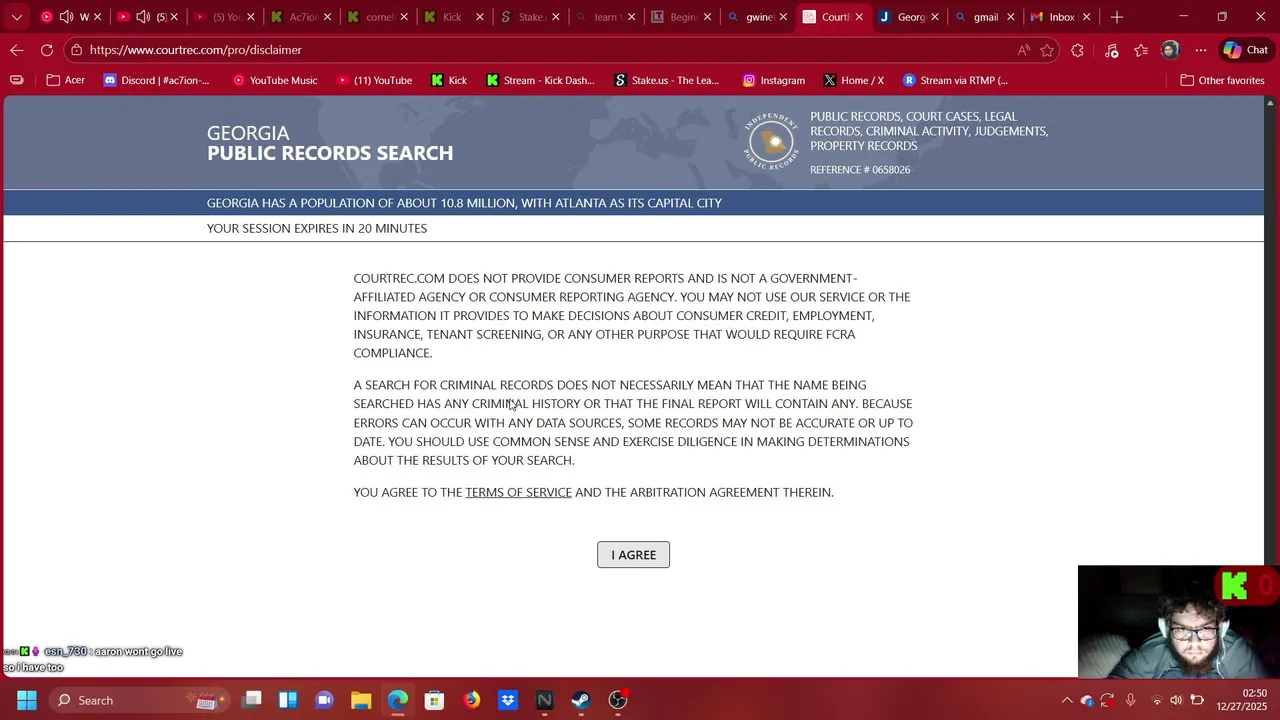
Task: Open the Acer bookmarks folder
Action: pyautogui.click(x=66, y=80)
